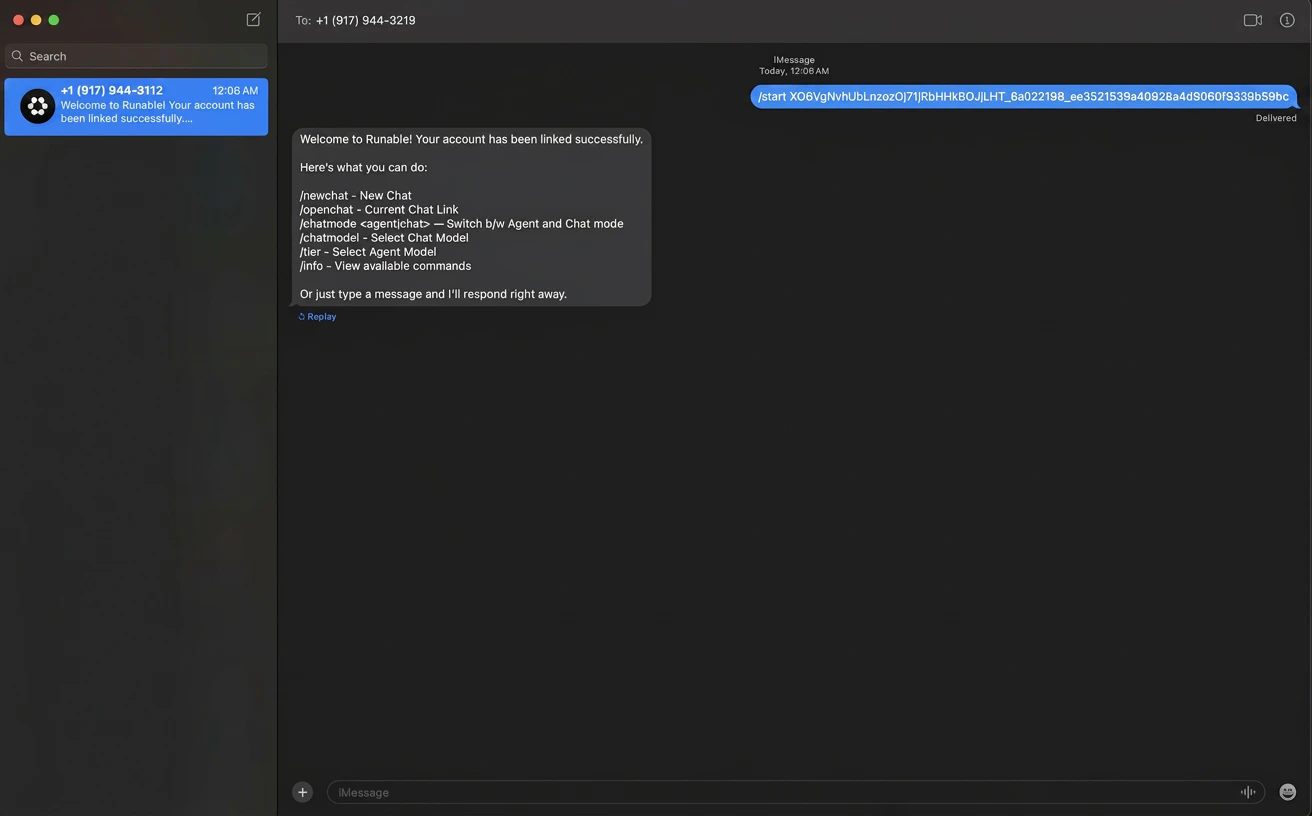Image resolution: width=1312 pixels, height=816 pixels.
Task: Click the /tier - Select Agent Model line
Action: click(x=368, y=252)
